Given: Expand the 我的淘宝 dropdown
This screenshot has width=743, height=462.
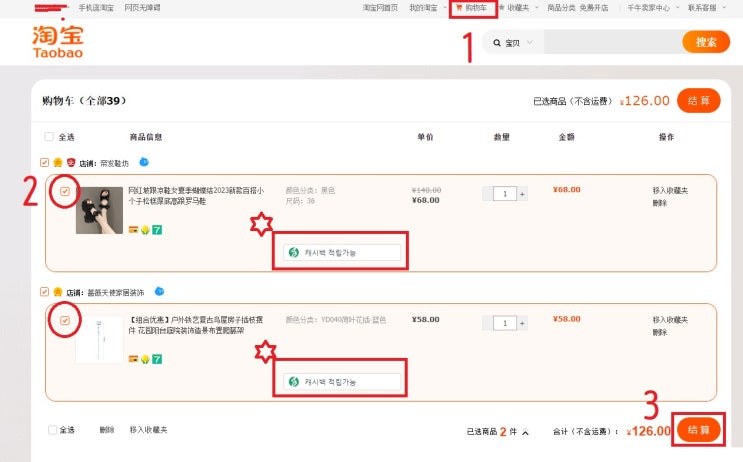Looking at the screenshot, I should click(x=444, y=8).
